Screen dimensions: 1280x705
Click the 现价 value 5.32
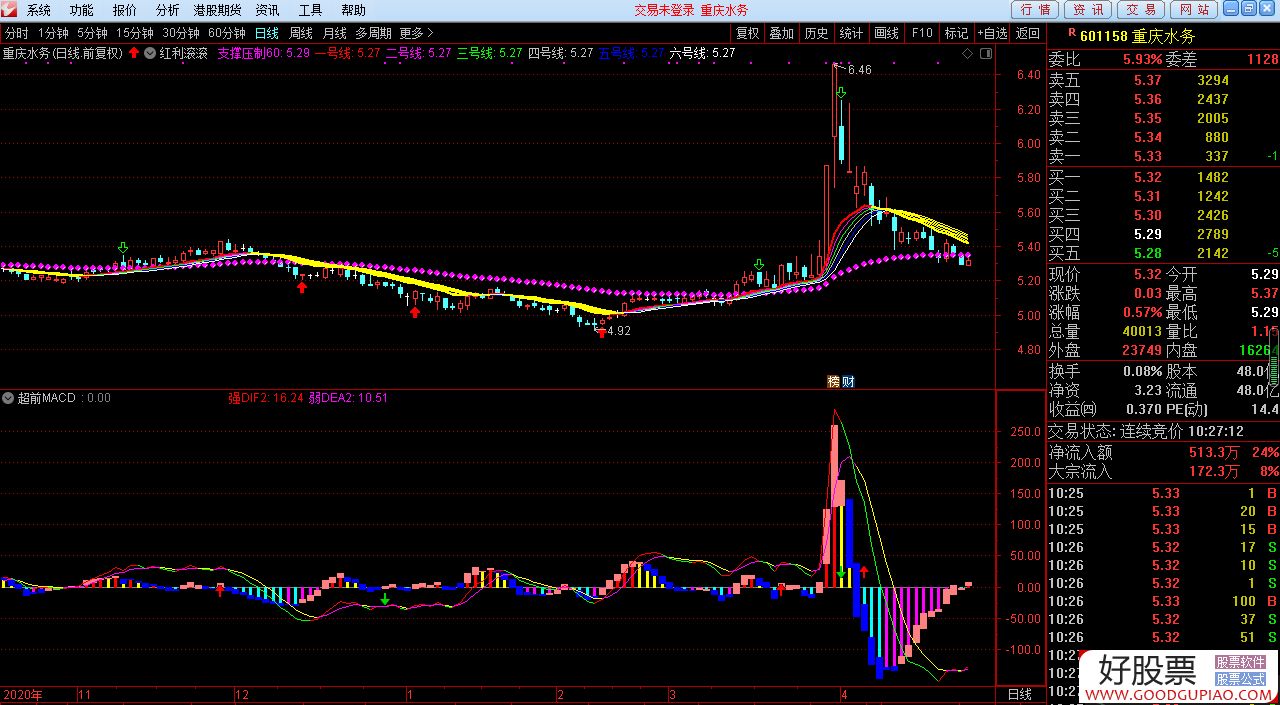point(1148,274)
